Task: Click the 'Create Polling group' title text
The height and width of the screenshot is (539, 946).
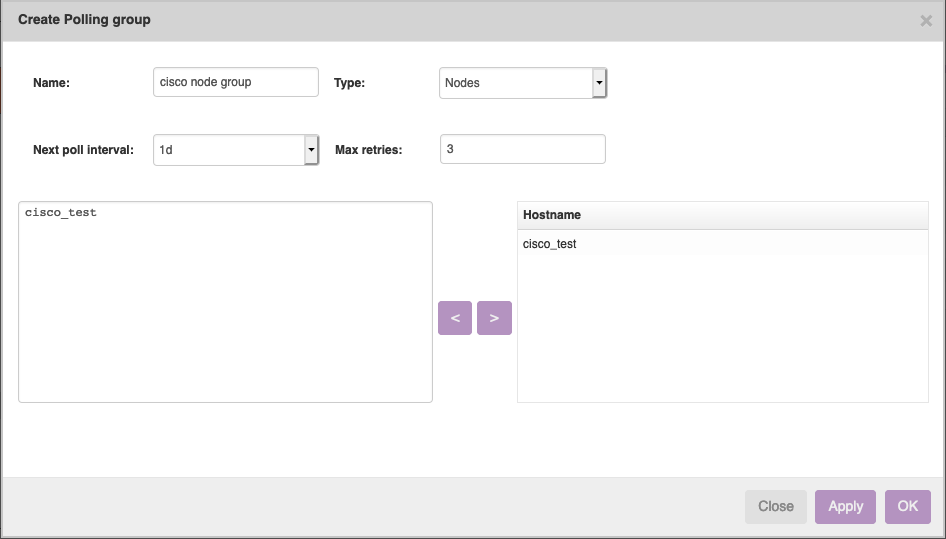Action: pyautogui.click(x=84, y=20)
